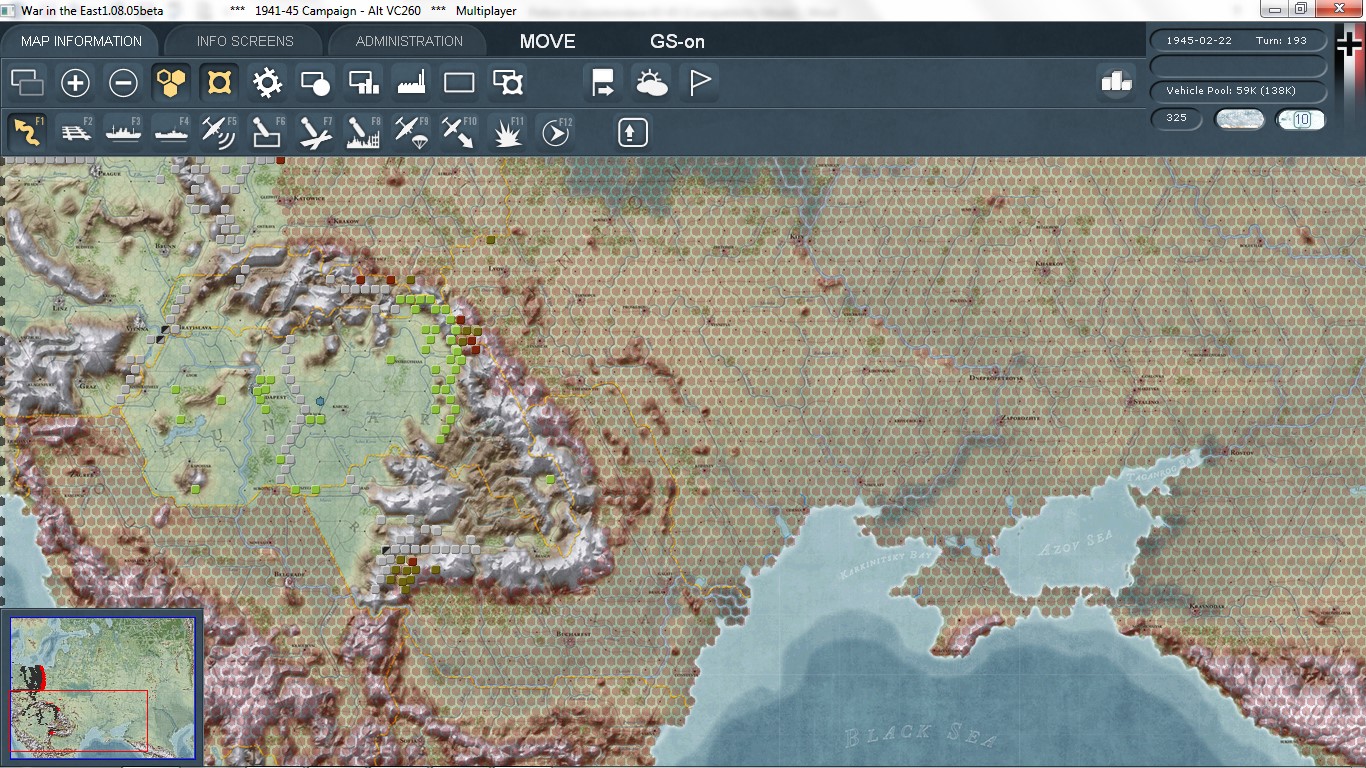Click the BLACK SEA label on map

coord(921,736)
